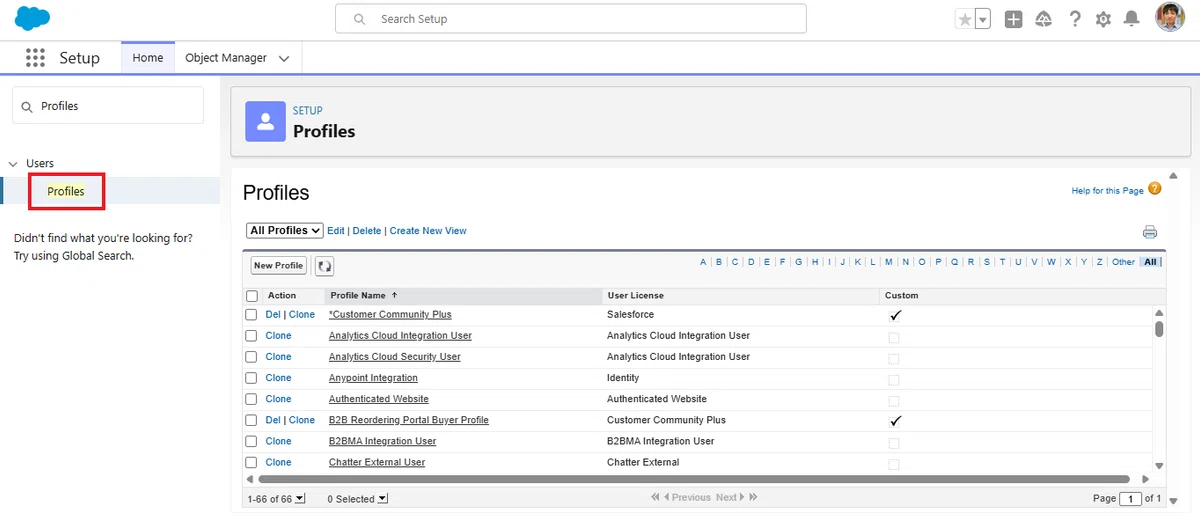1200x521 pixels.
Task: Open the favorites list dropdown arrow
Action: (x=983, y=19)
